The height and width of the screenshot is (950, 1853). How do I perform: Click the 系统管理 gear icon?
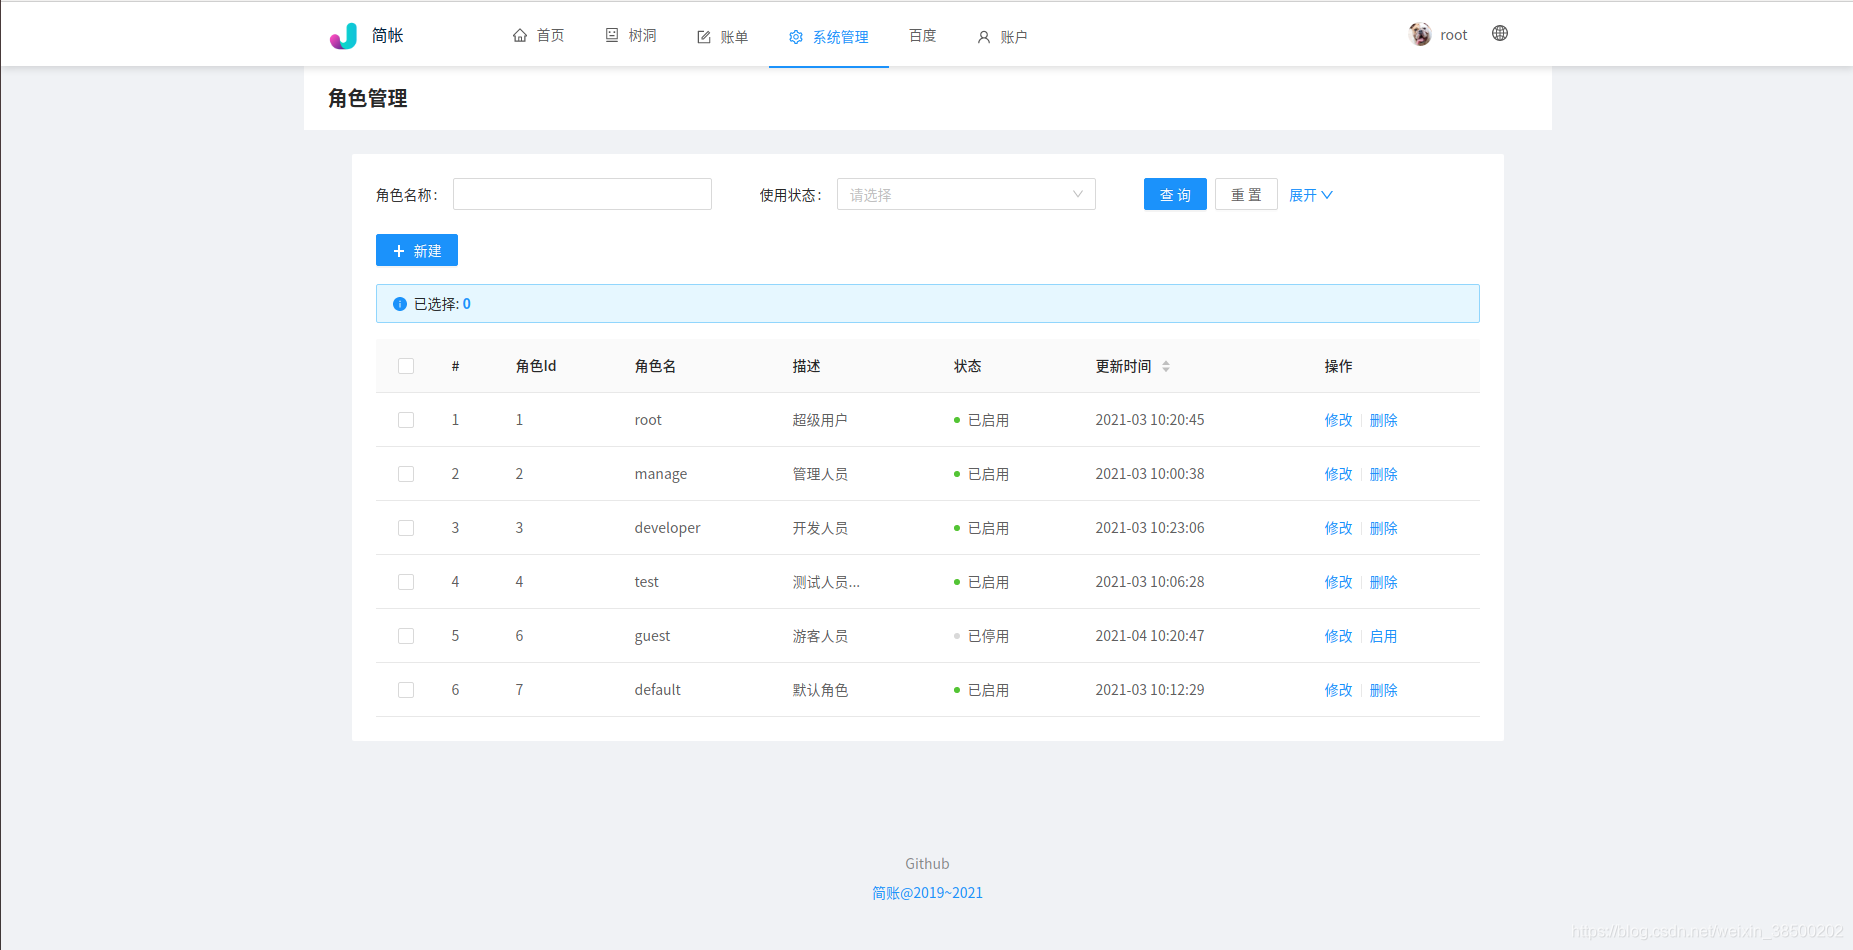(x=796, y=37)
